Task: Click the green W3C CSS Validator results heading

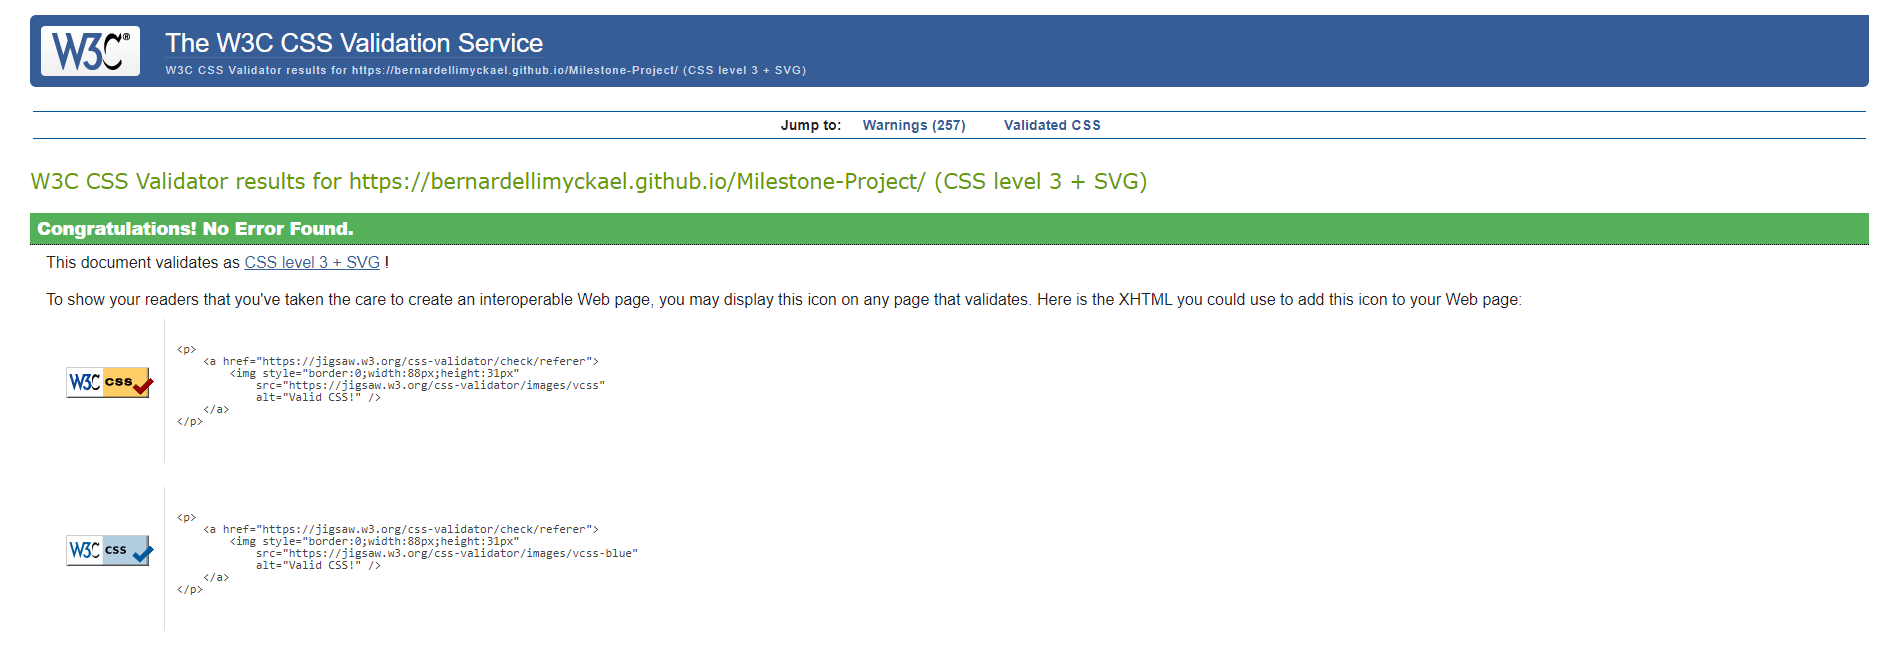Action: click(589, 181)
